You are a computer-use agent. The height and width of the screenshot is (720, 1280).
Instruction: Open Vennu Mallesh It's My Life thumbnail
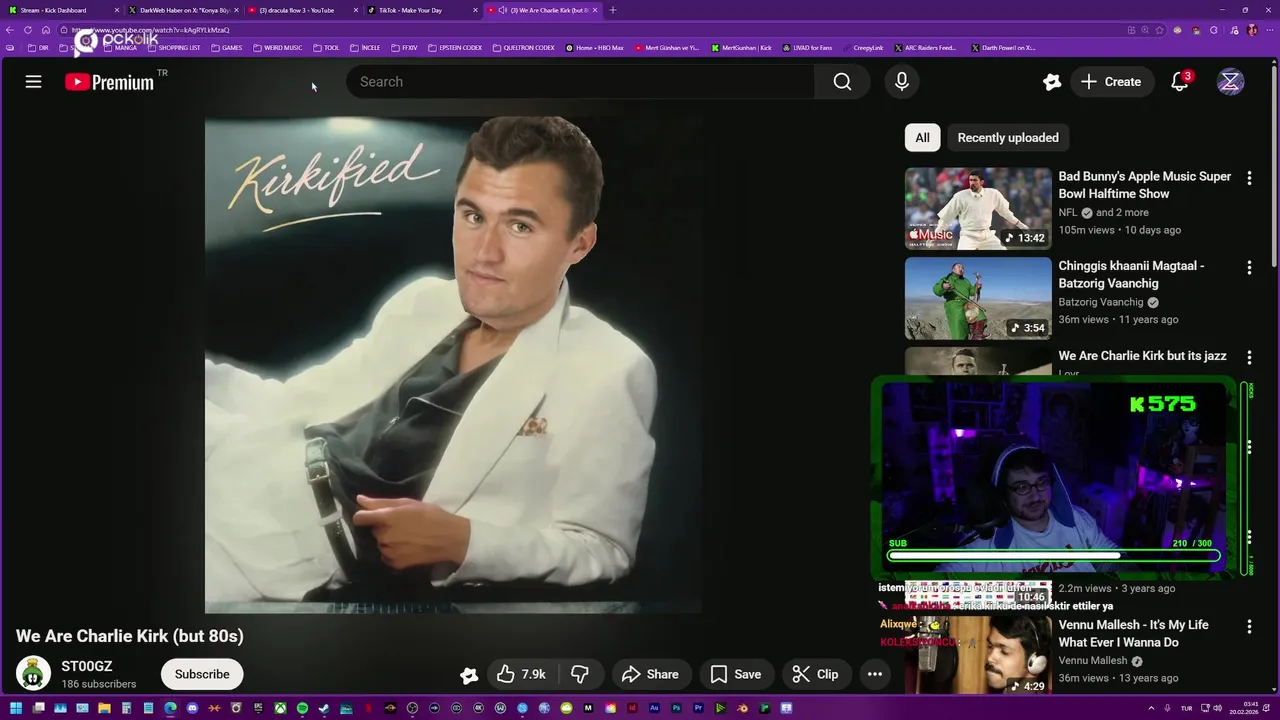(978, 655)
